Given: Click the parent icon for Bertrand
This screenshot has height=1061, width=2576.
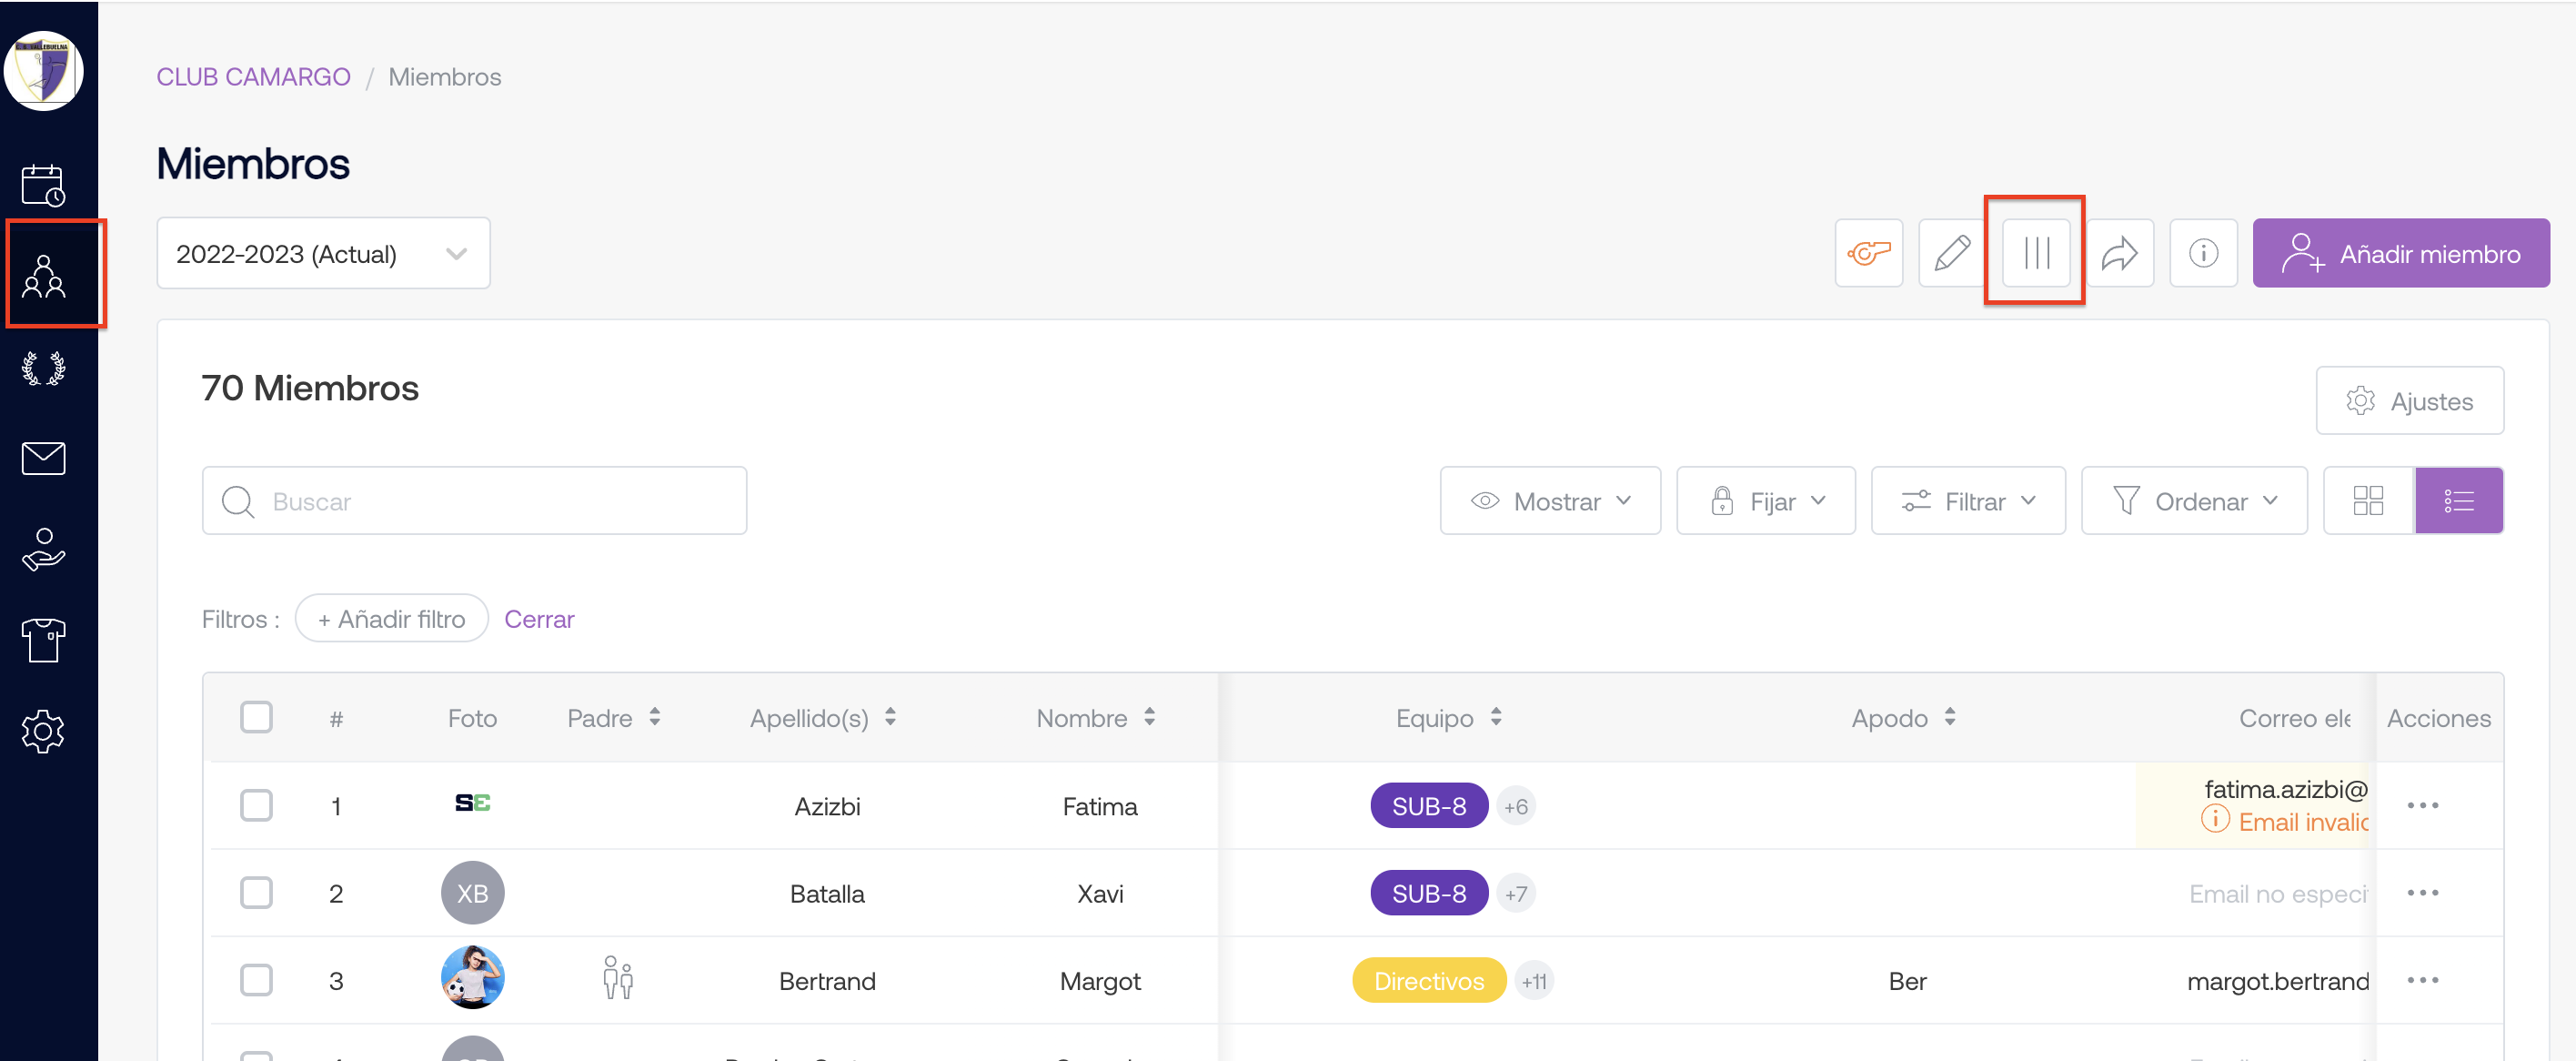Looking at the screenshot, I should (618, 979).
